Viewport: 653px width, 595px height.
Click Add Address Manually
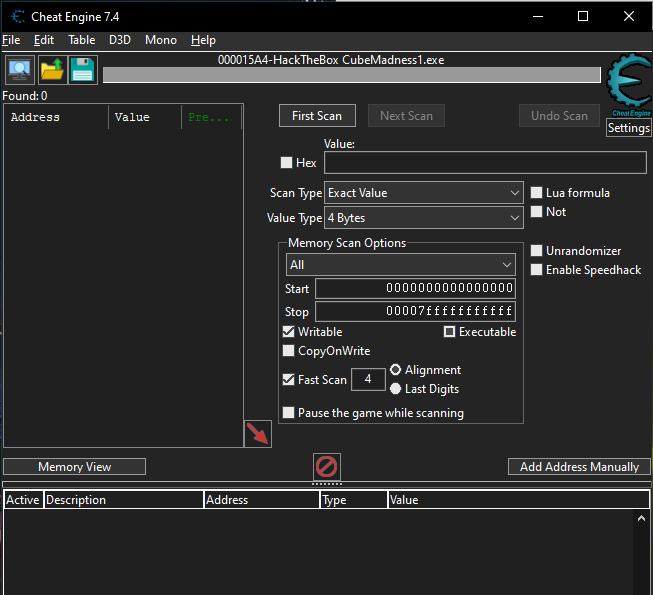coord(579,467)
